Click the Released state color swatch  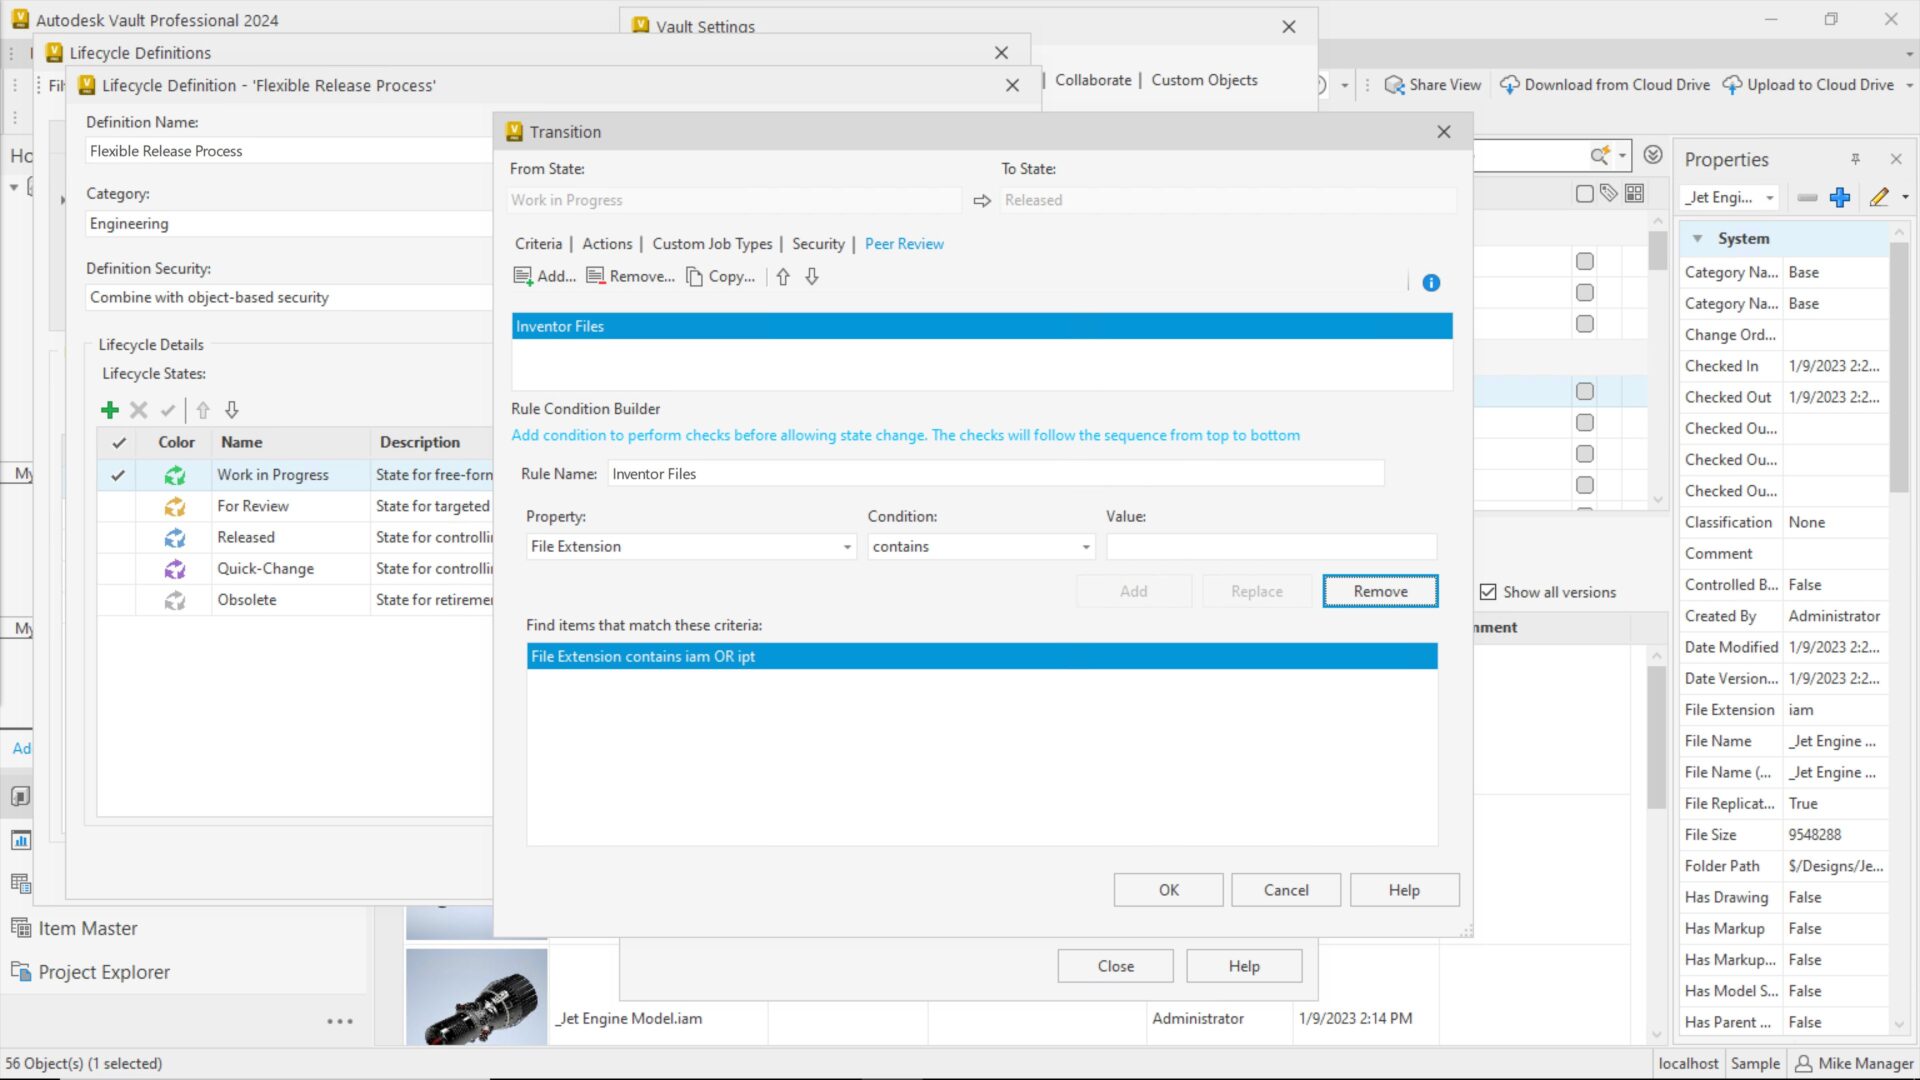(x=175, y=538)
